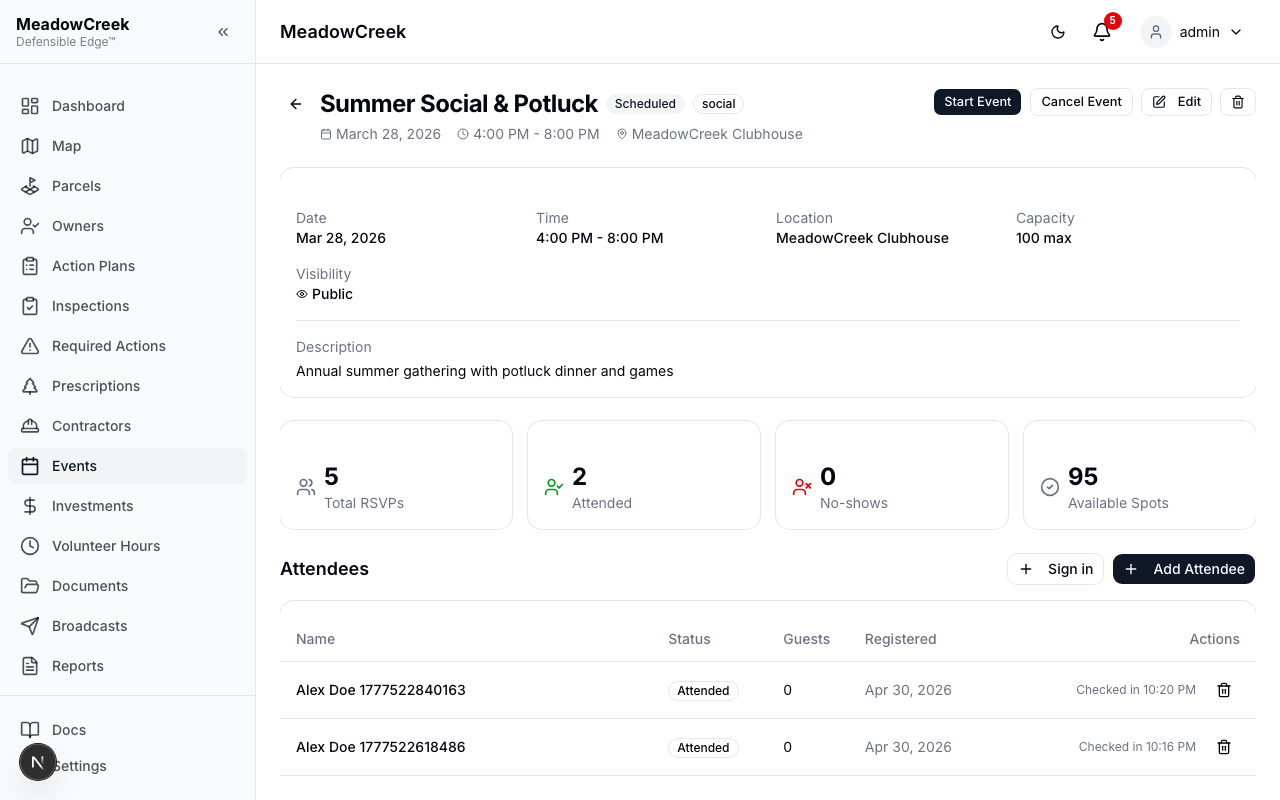Go to Reports page
Viewport: 1280px width, 800px height.
[x=127, y=666]
